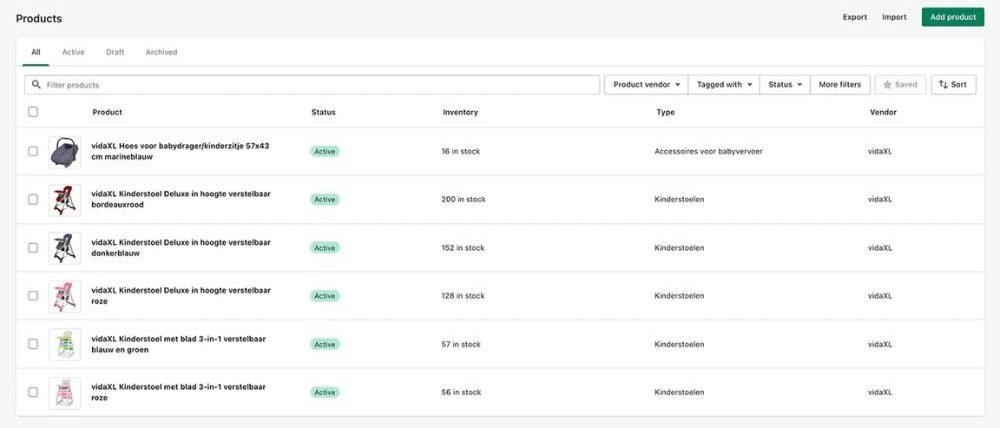Click the Saved button
The image size is (1000, 428).
900,84
